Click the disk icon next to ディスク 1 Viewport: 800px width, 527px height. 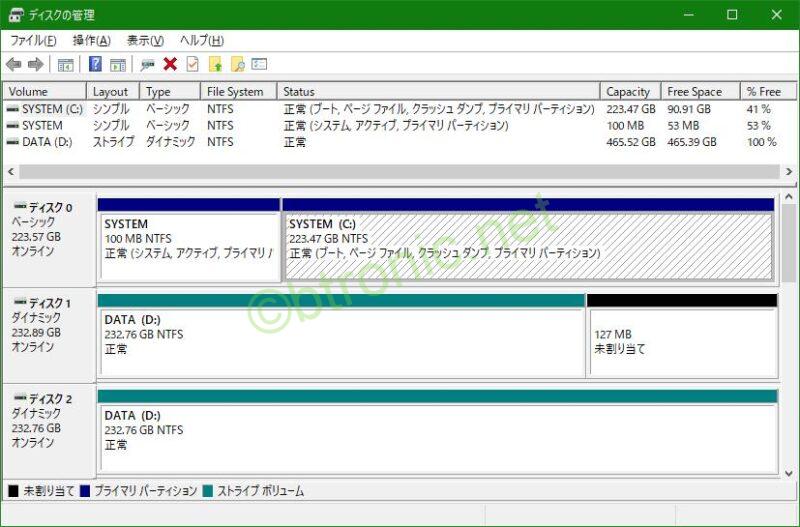tap(20, 302)
